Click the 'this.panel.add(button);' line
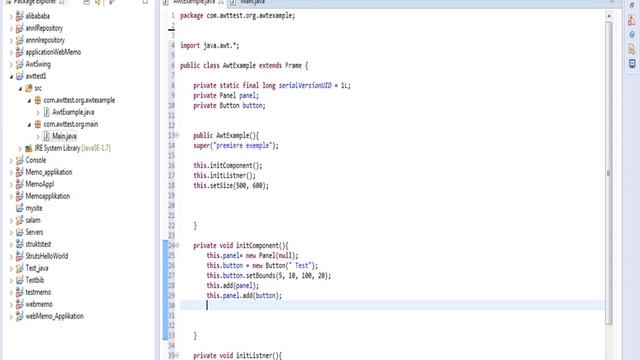This screenshot has height=360, width=640. click(244, 296)
